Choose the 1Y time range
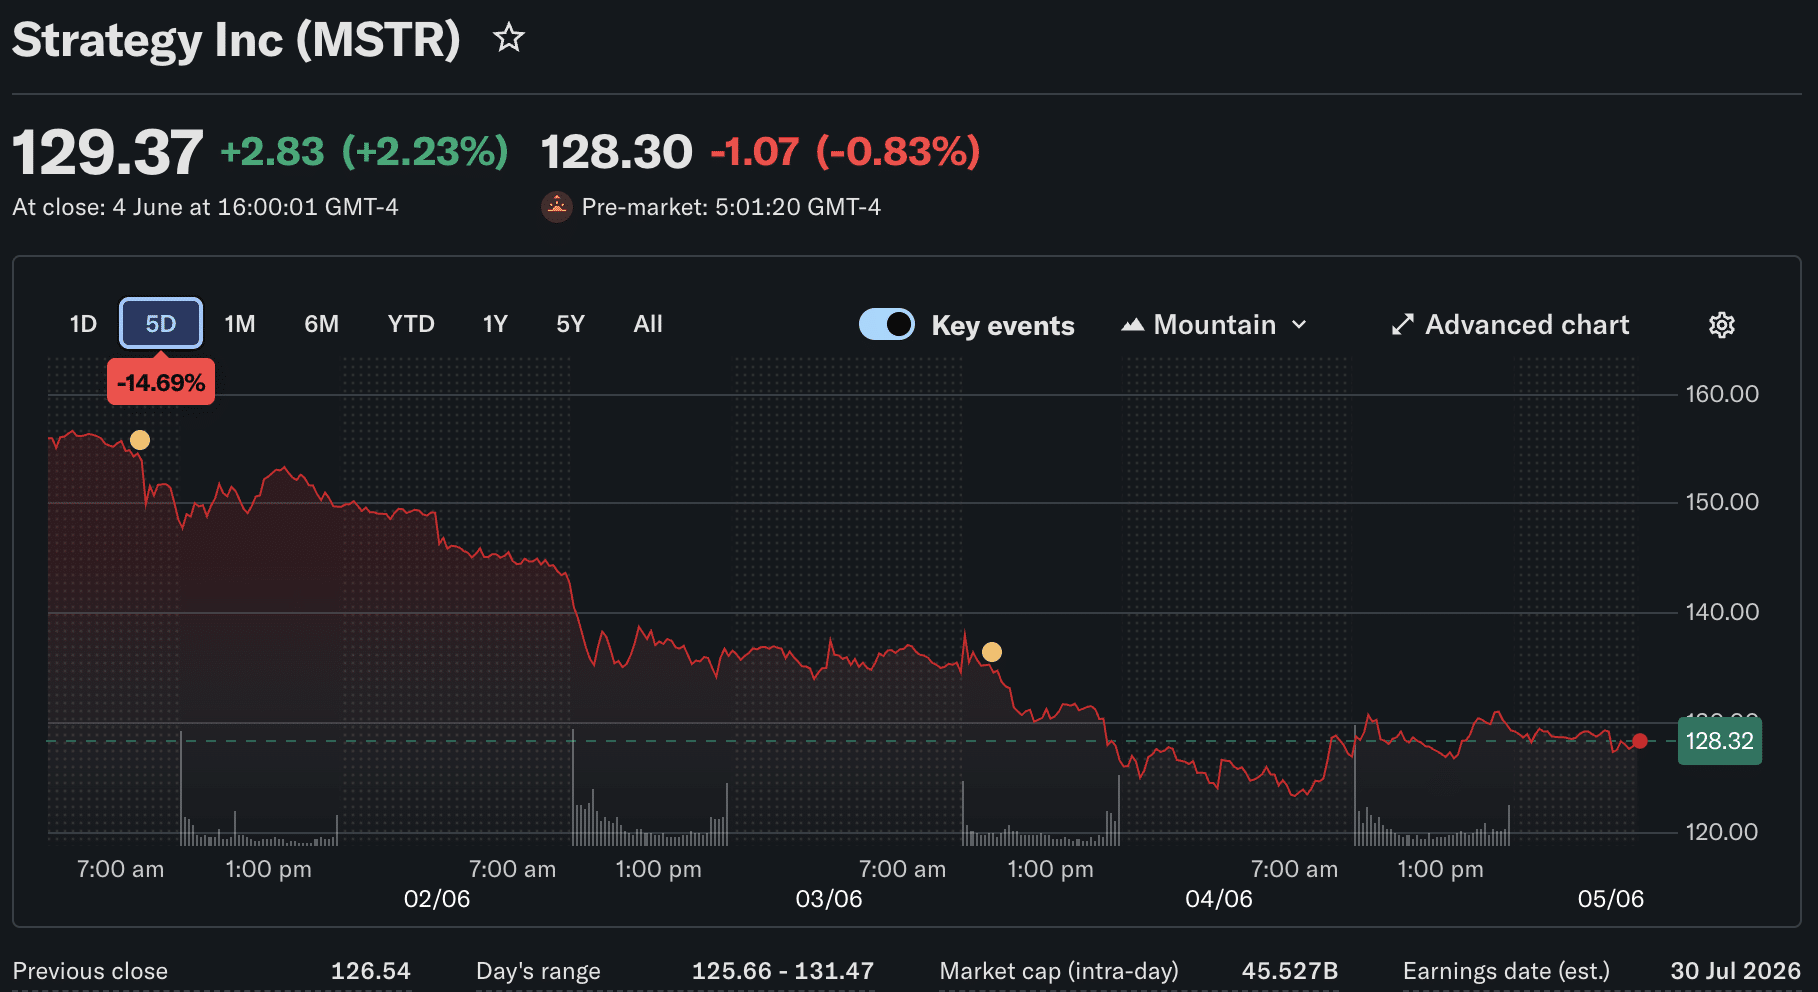The image size is (1818, 992). pos(495,324)
